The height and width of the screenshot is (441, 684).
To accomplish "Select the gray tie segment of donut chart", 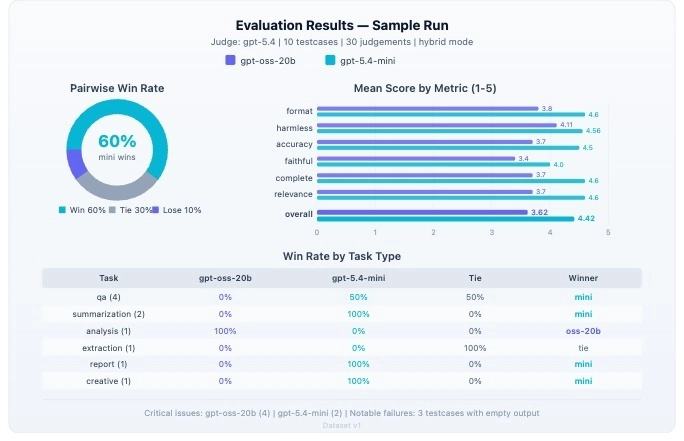I will (118, 187).
